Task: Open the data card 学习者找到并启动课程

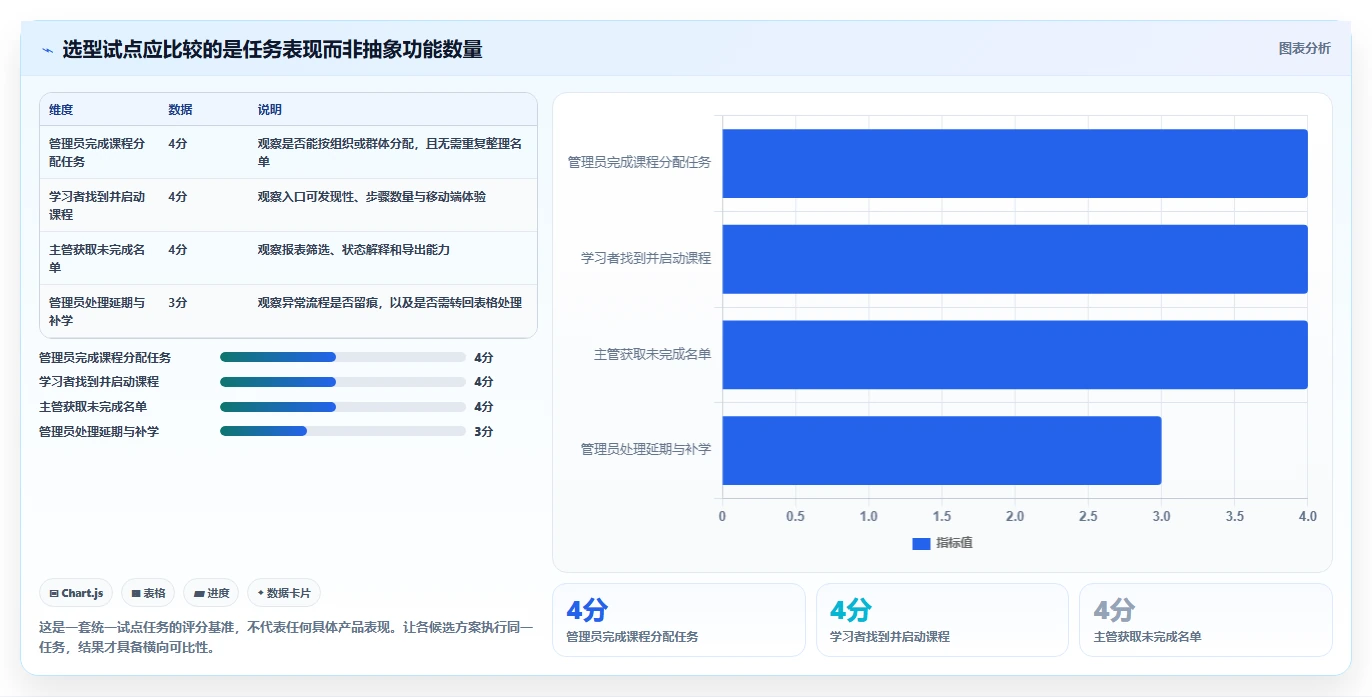Action: 942,620
